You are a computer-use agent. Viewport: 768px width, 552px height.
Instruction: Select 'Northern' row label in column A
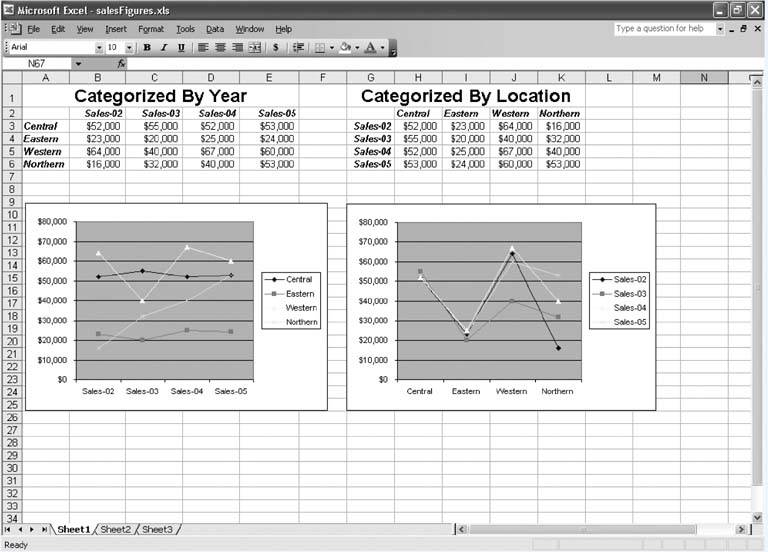(x=46, y=165)
